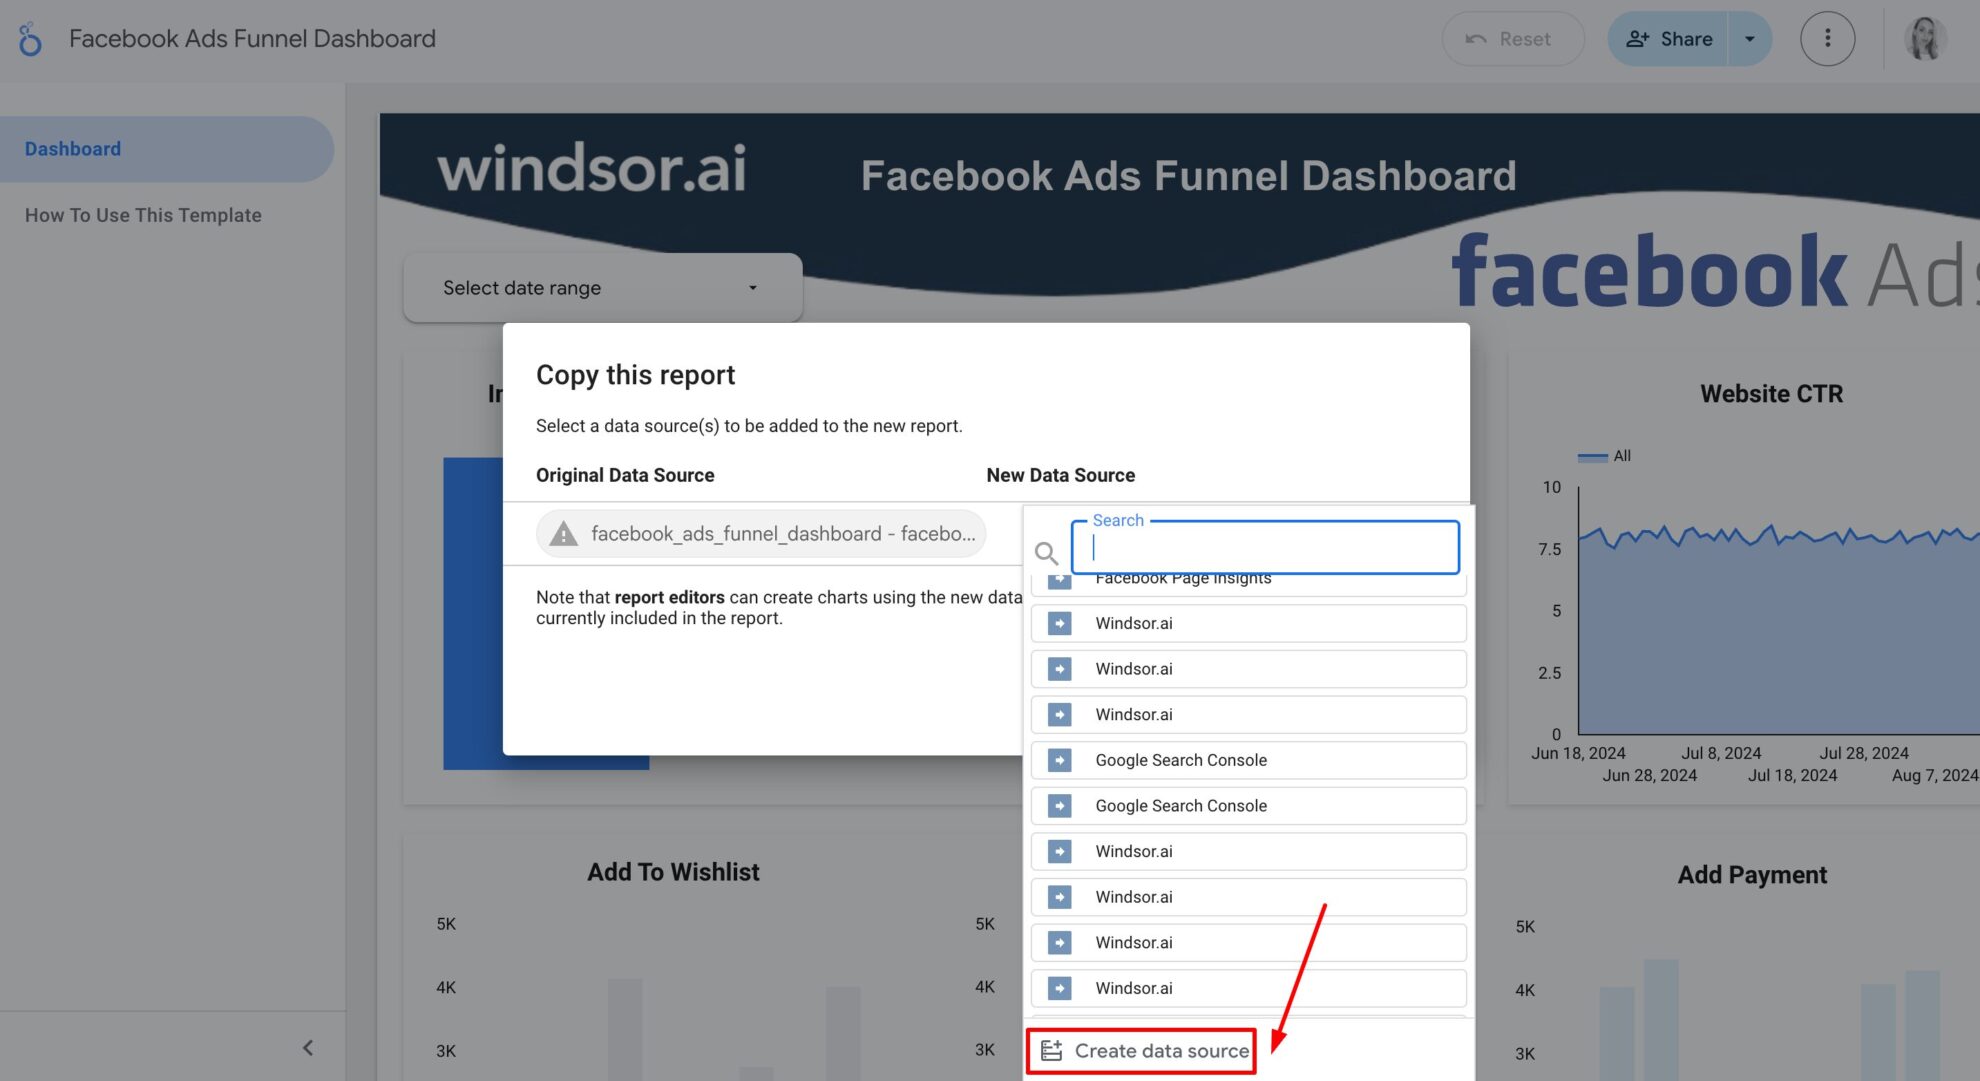Open the Share dropdown arrow
This screenshot has height=1081, width=1980.
click(x=1750, y=39)
